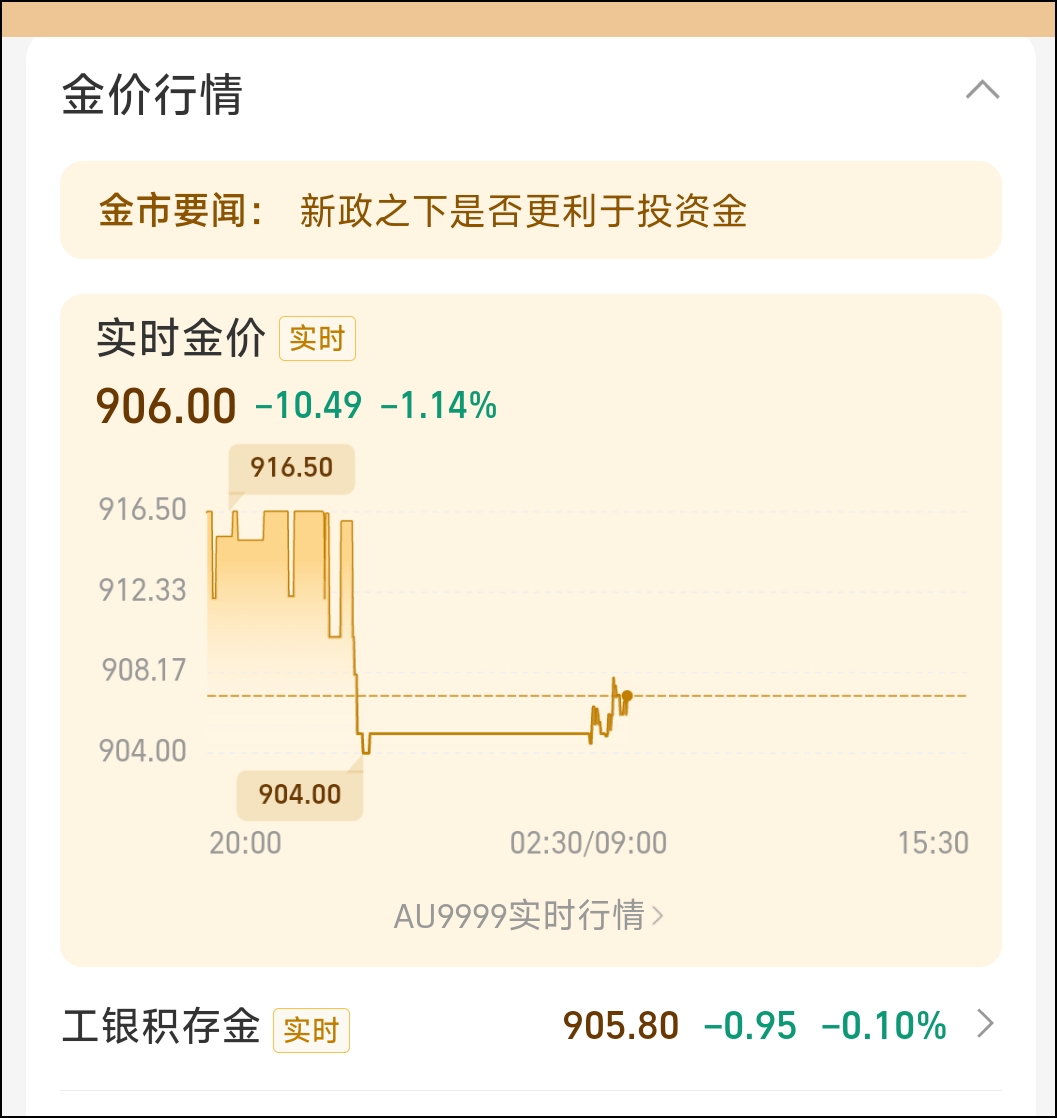Tap the 金价行情 section title
Screen dimensions: 1057x1118
click(x=153, y=94)
